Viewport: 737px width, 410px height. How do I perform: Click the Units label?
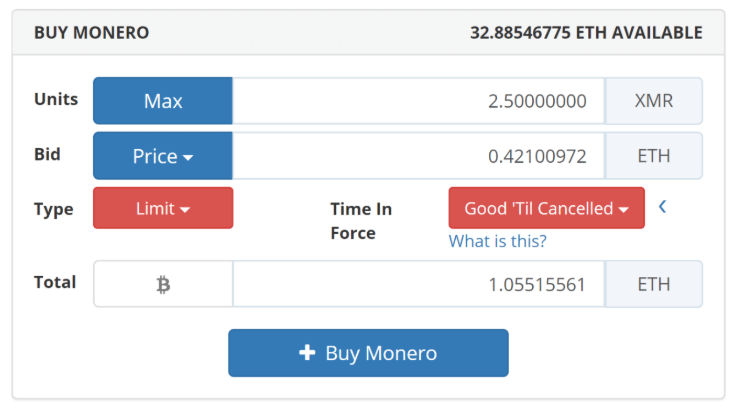pyautogui.click(x=56, y=99)
